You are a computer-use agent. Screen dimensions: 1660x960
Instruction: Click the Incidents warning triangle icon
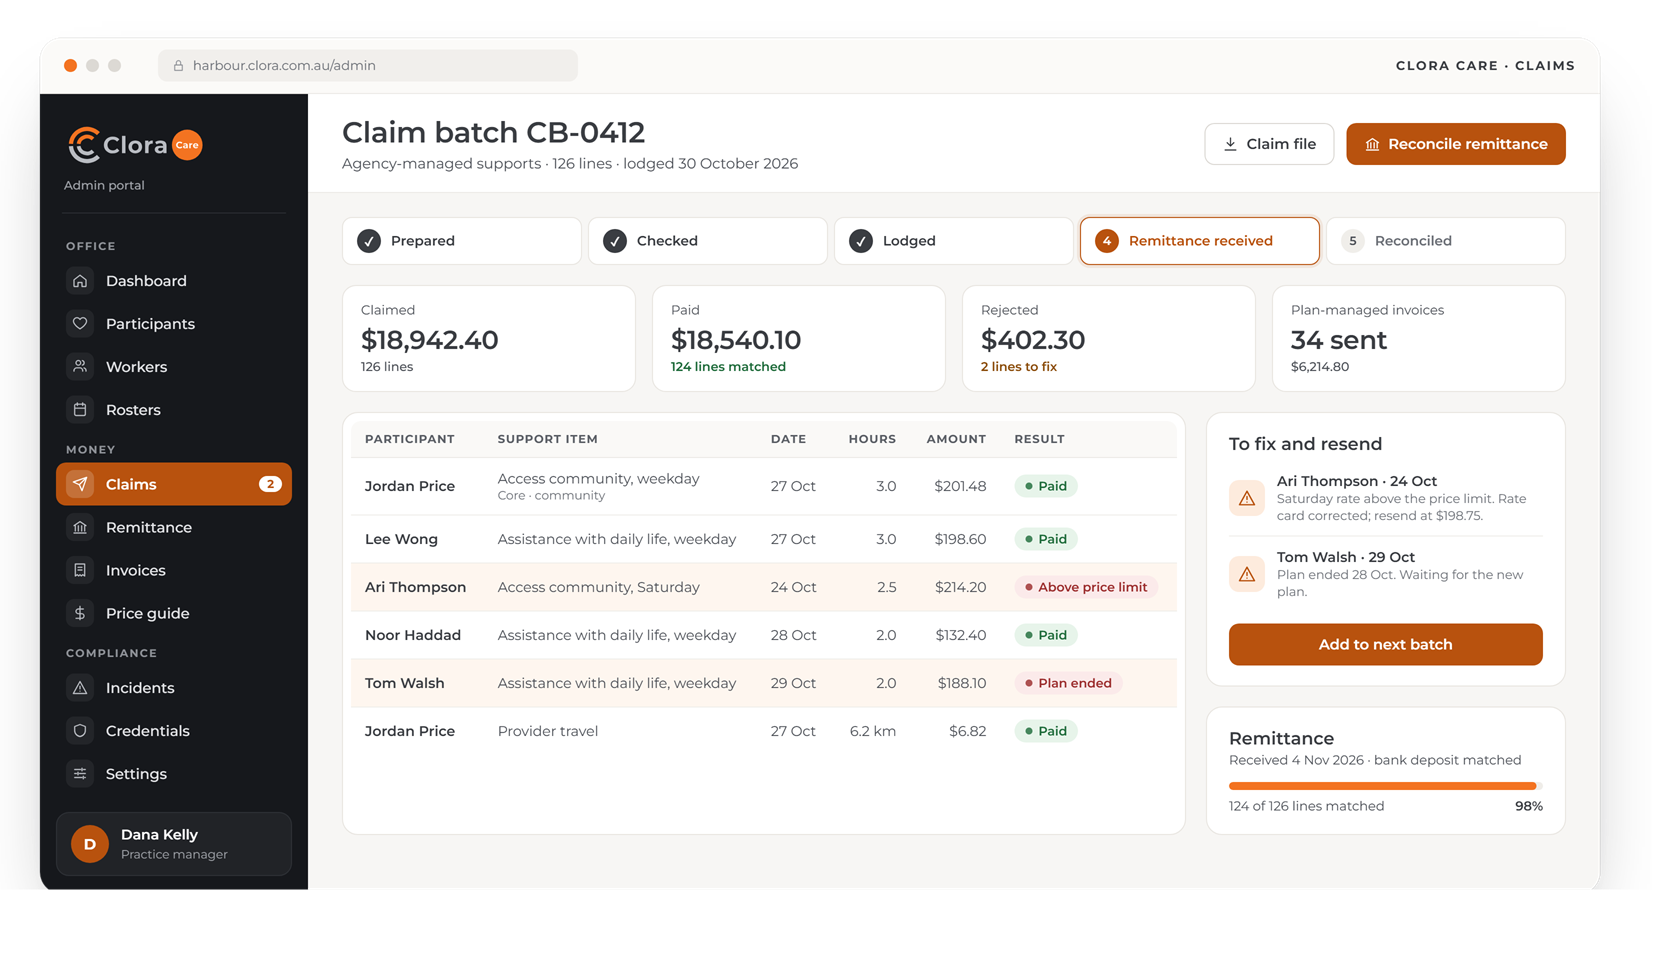coord(80,688)
